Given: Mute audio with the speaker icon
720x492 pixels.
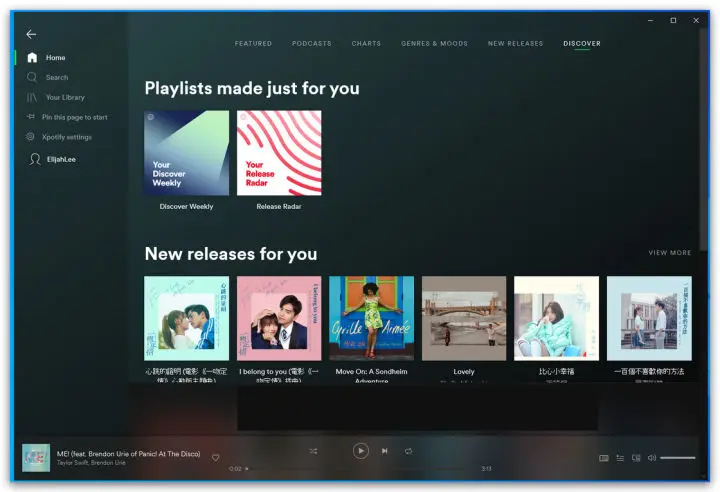Looking at the screenshot, I should [652, 458].
